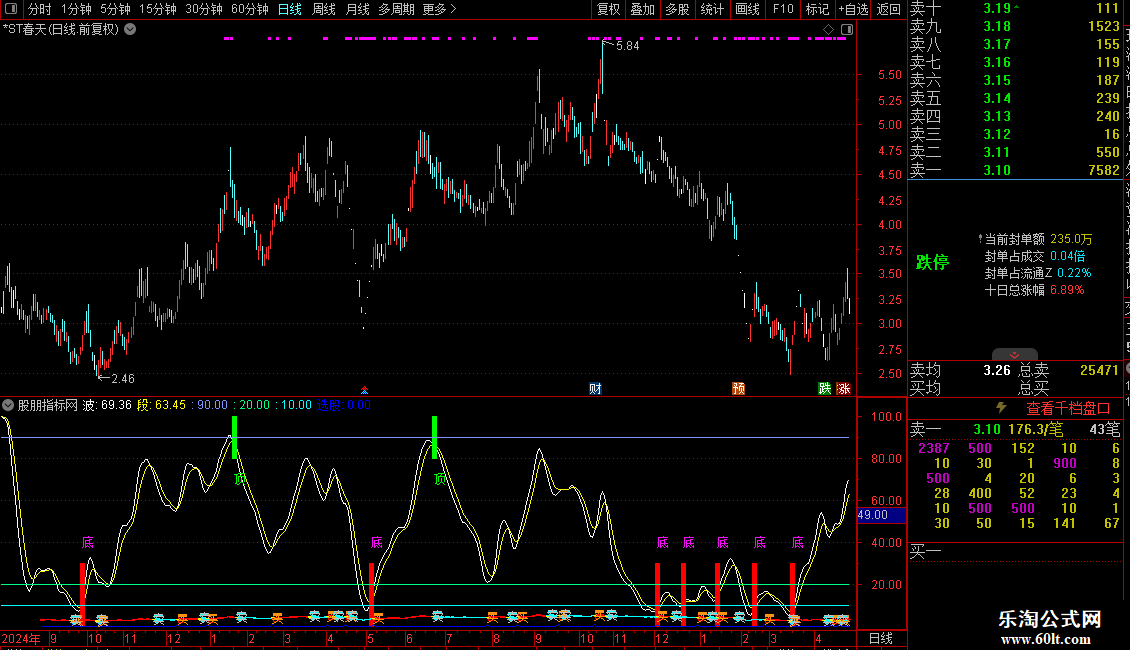Image resolution: width=1130 pixels, height=650 pixels.
Task: Open the 复权 adjustment button
Action: (608, 9)
